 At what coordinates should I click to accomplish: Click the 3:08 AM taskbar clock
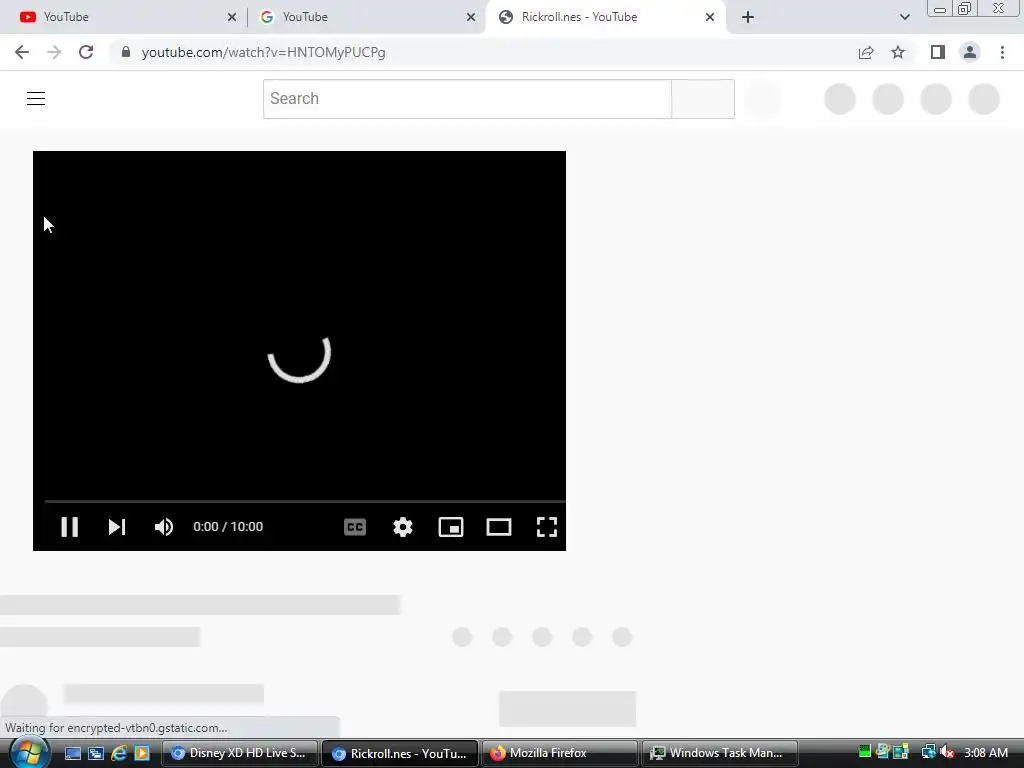click(986, 753)
